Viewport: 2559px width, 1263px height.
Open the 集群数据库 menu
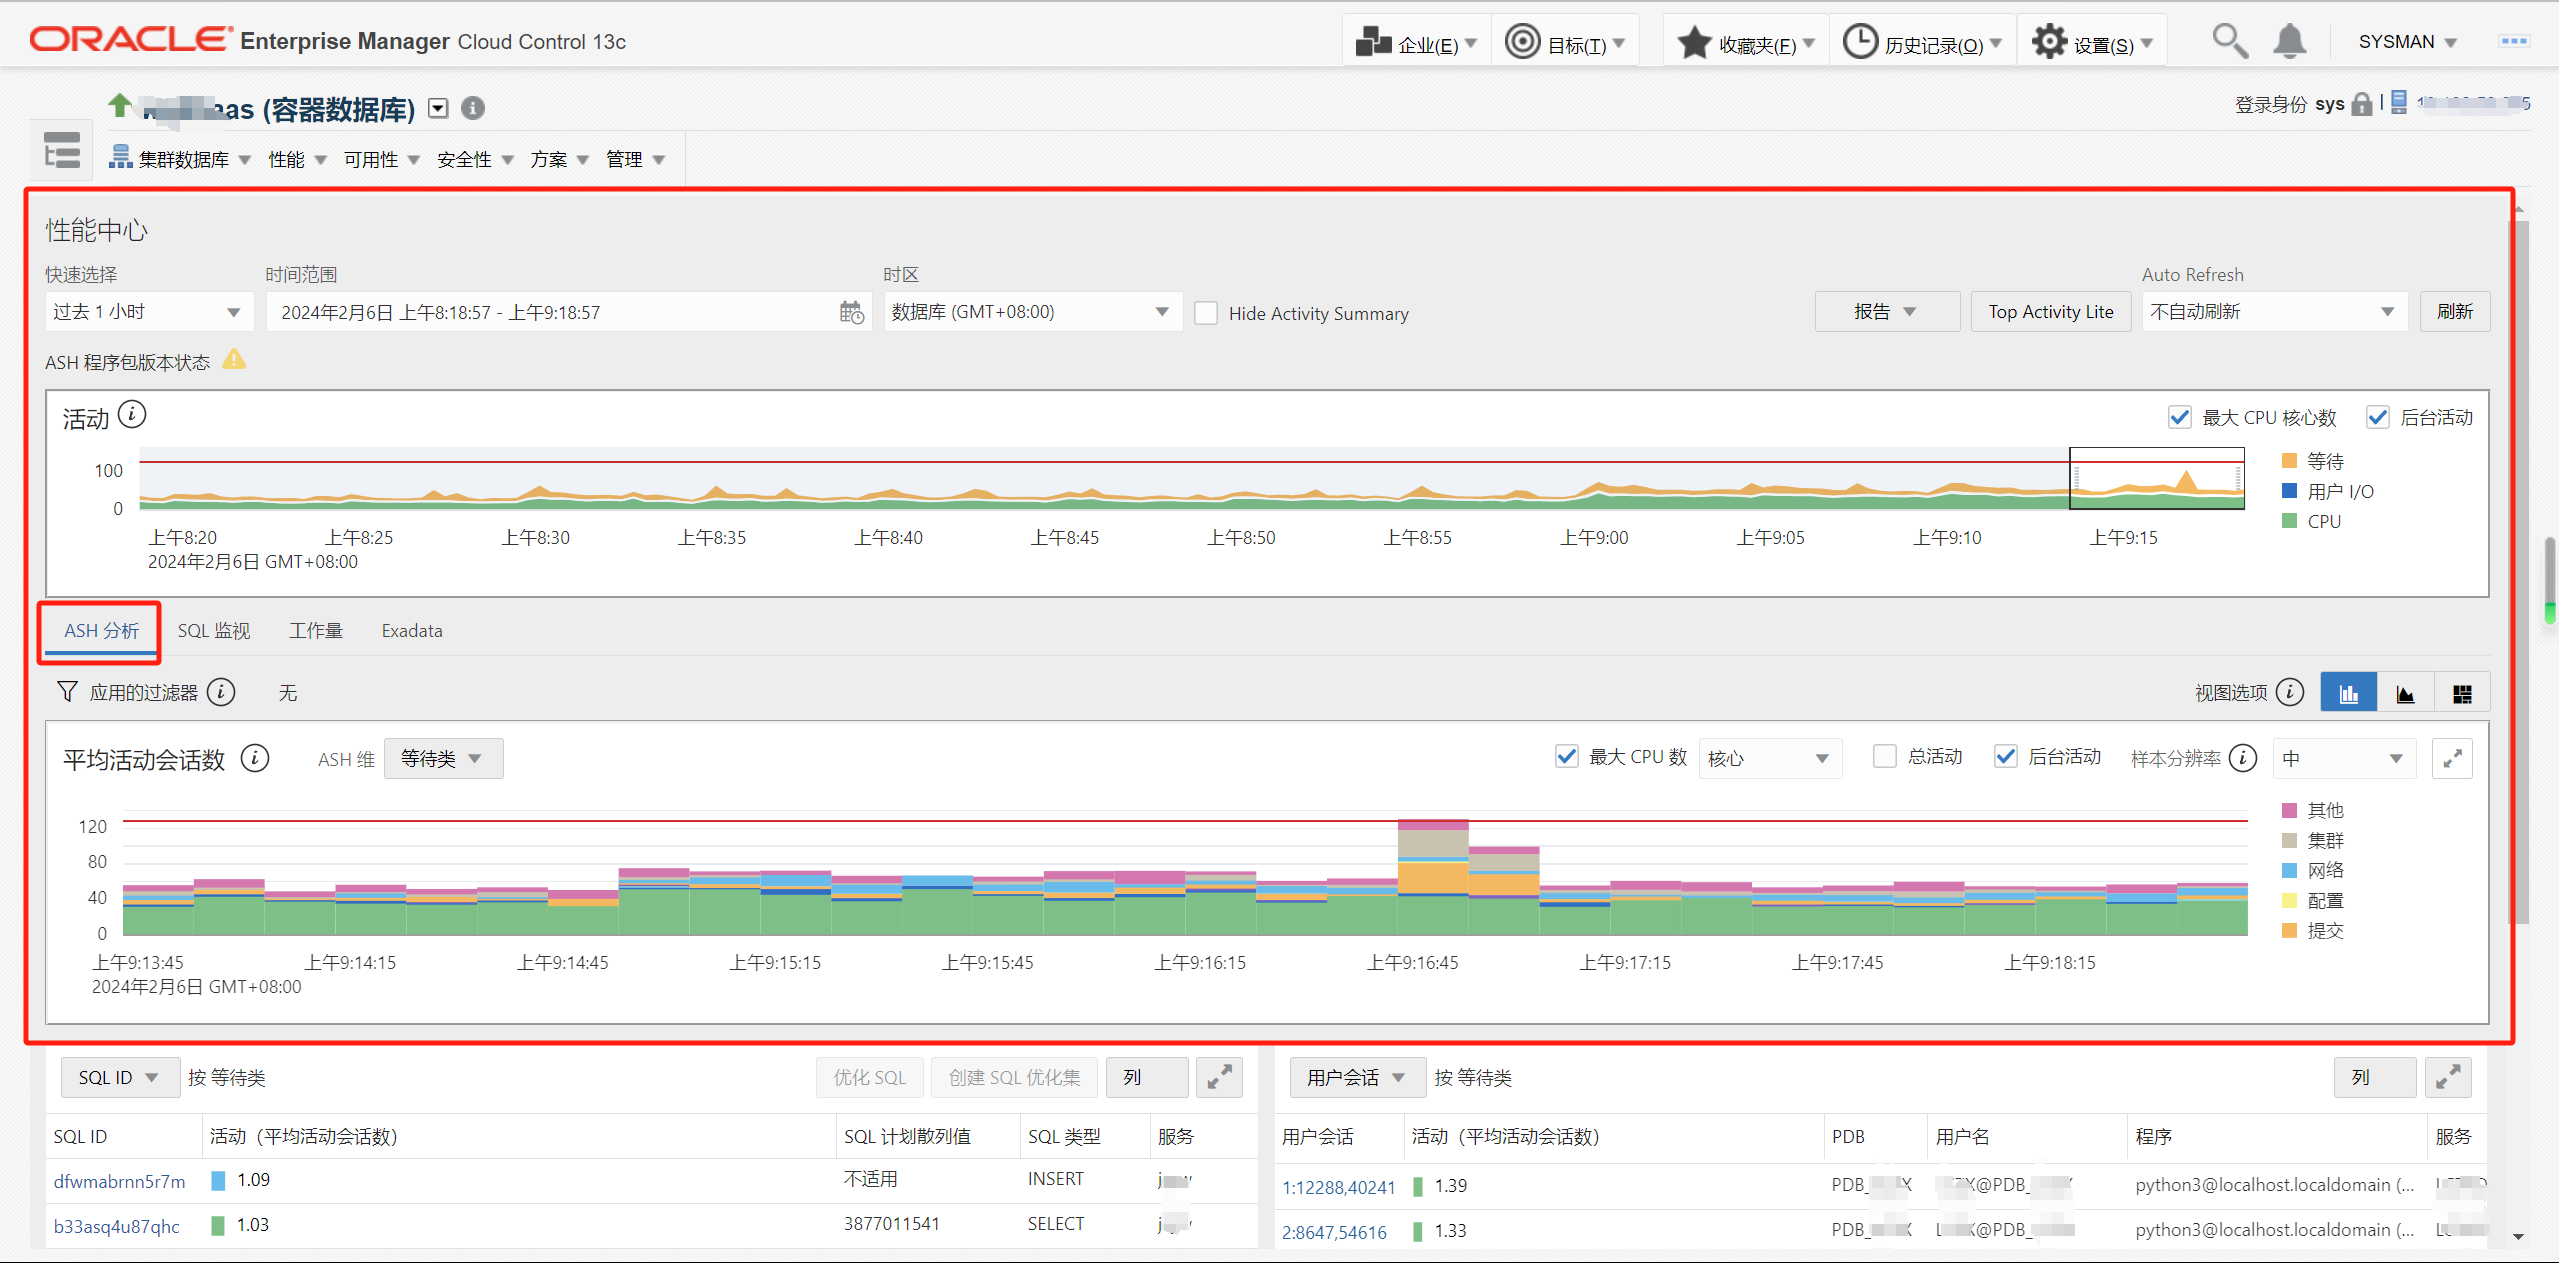point(181,159)
